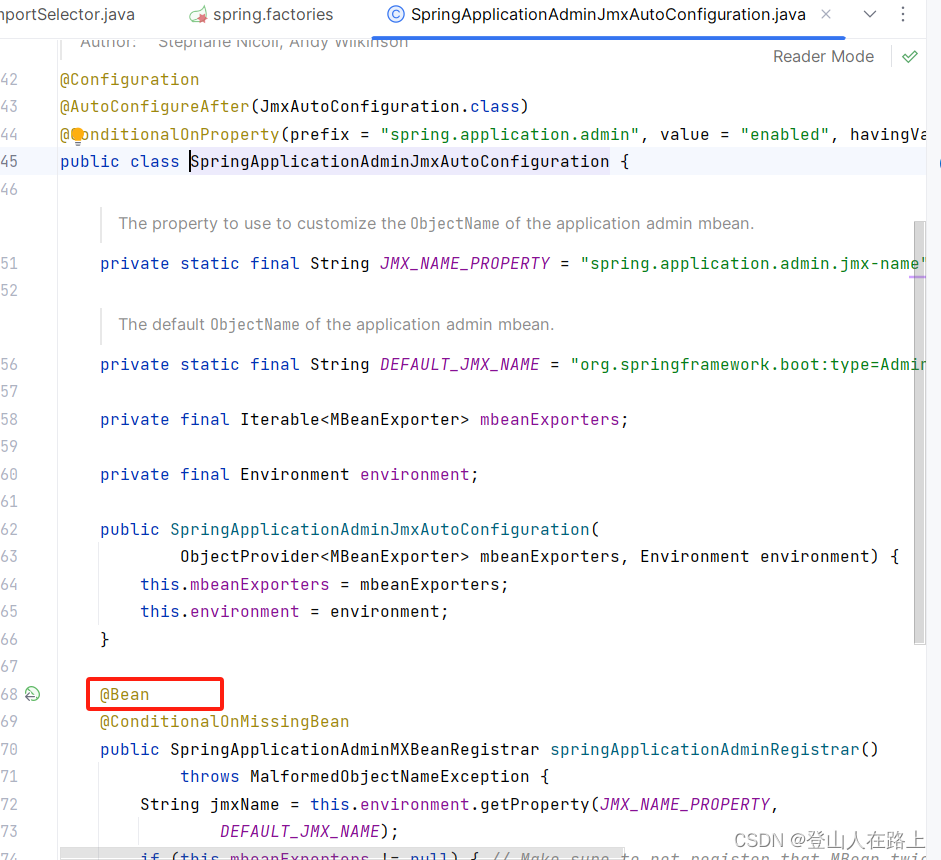
Task: Close the SpringApplicationAdminJmxAutoConfiguration.java tab
Action: tap(826, 14)
